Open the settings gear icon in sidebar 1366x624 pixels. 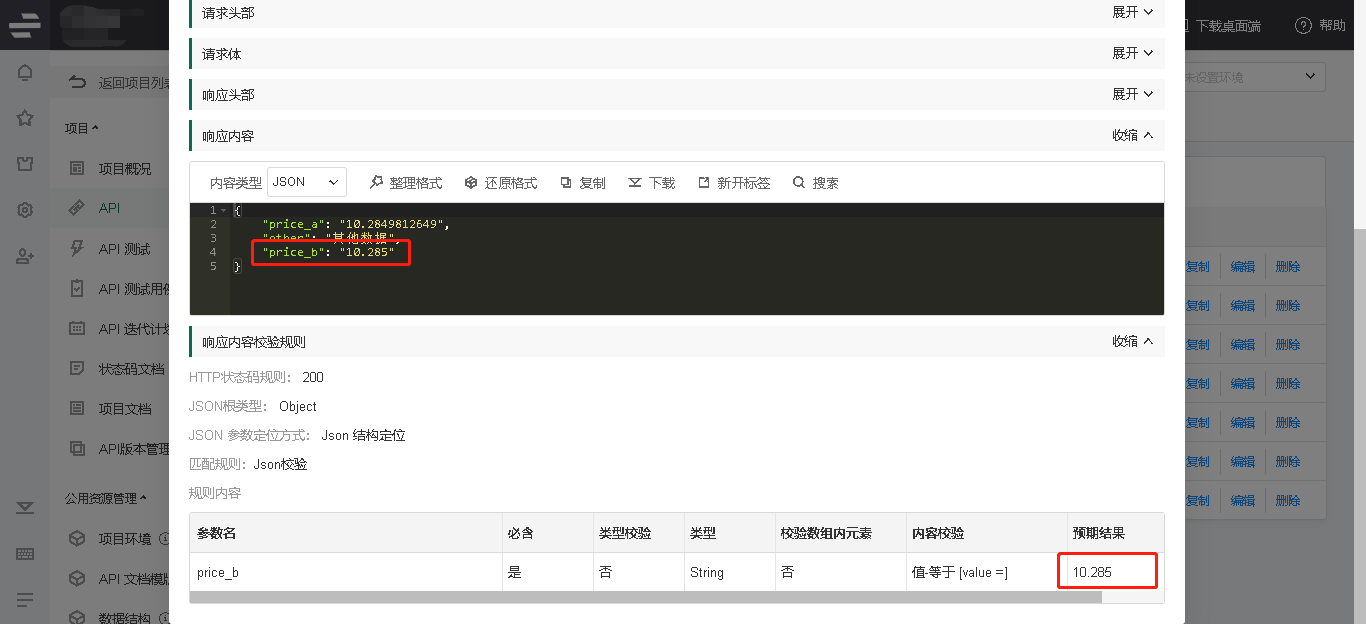[x=25, y=210]
